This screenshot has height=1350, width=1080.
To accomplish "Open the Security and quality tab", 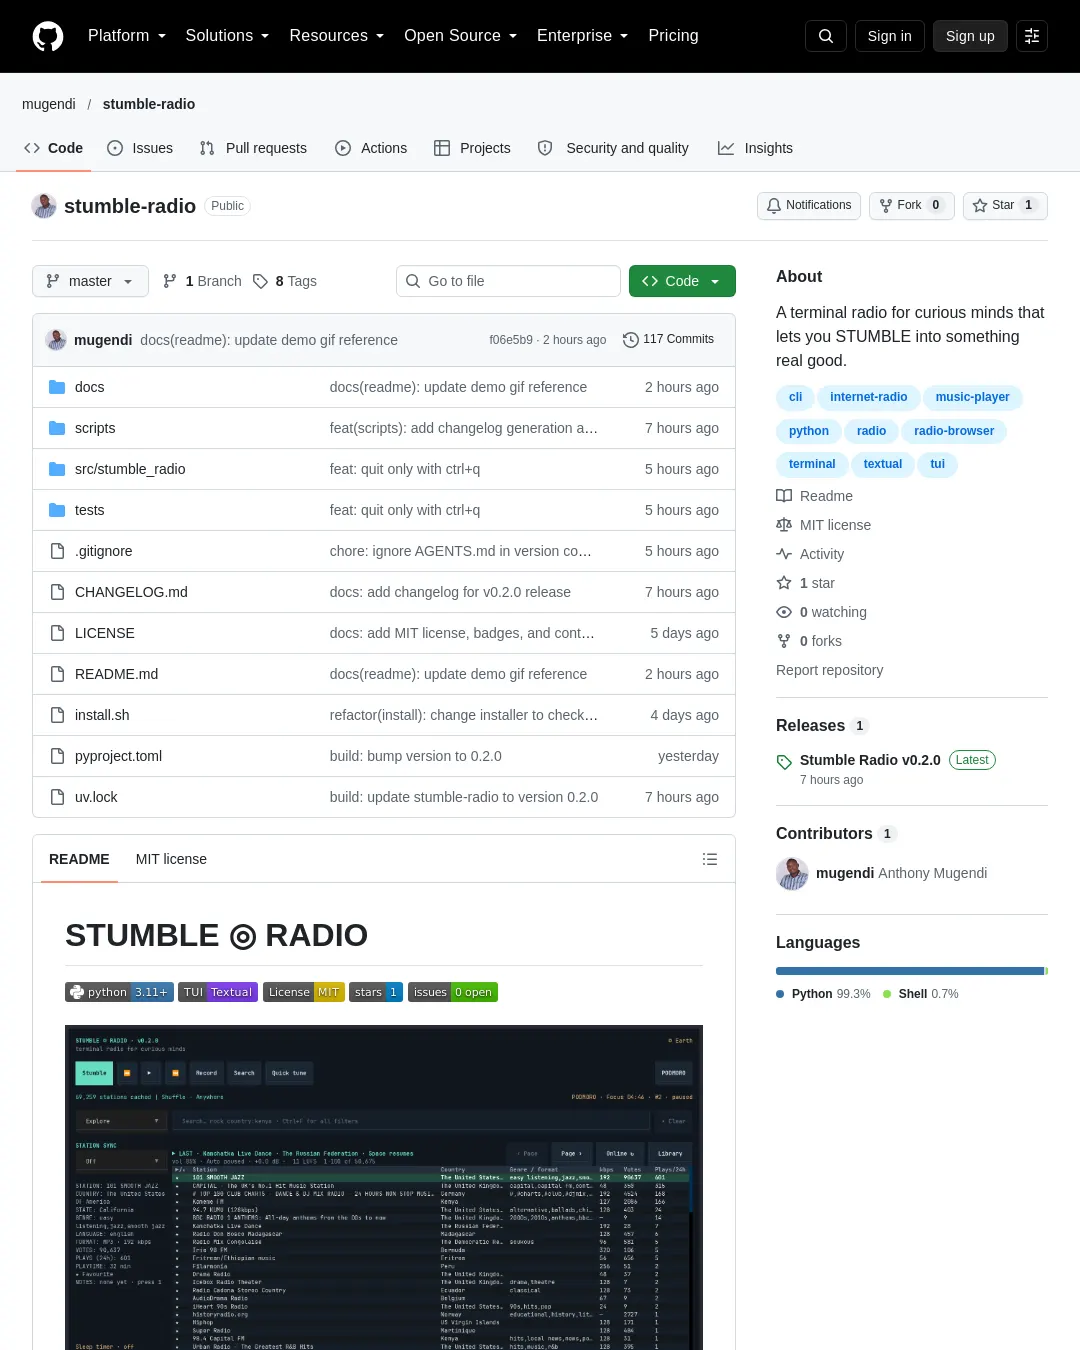I will point(613,148).
